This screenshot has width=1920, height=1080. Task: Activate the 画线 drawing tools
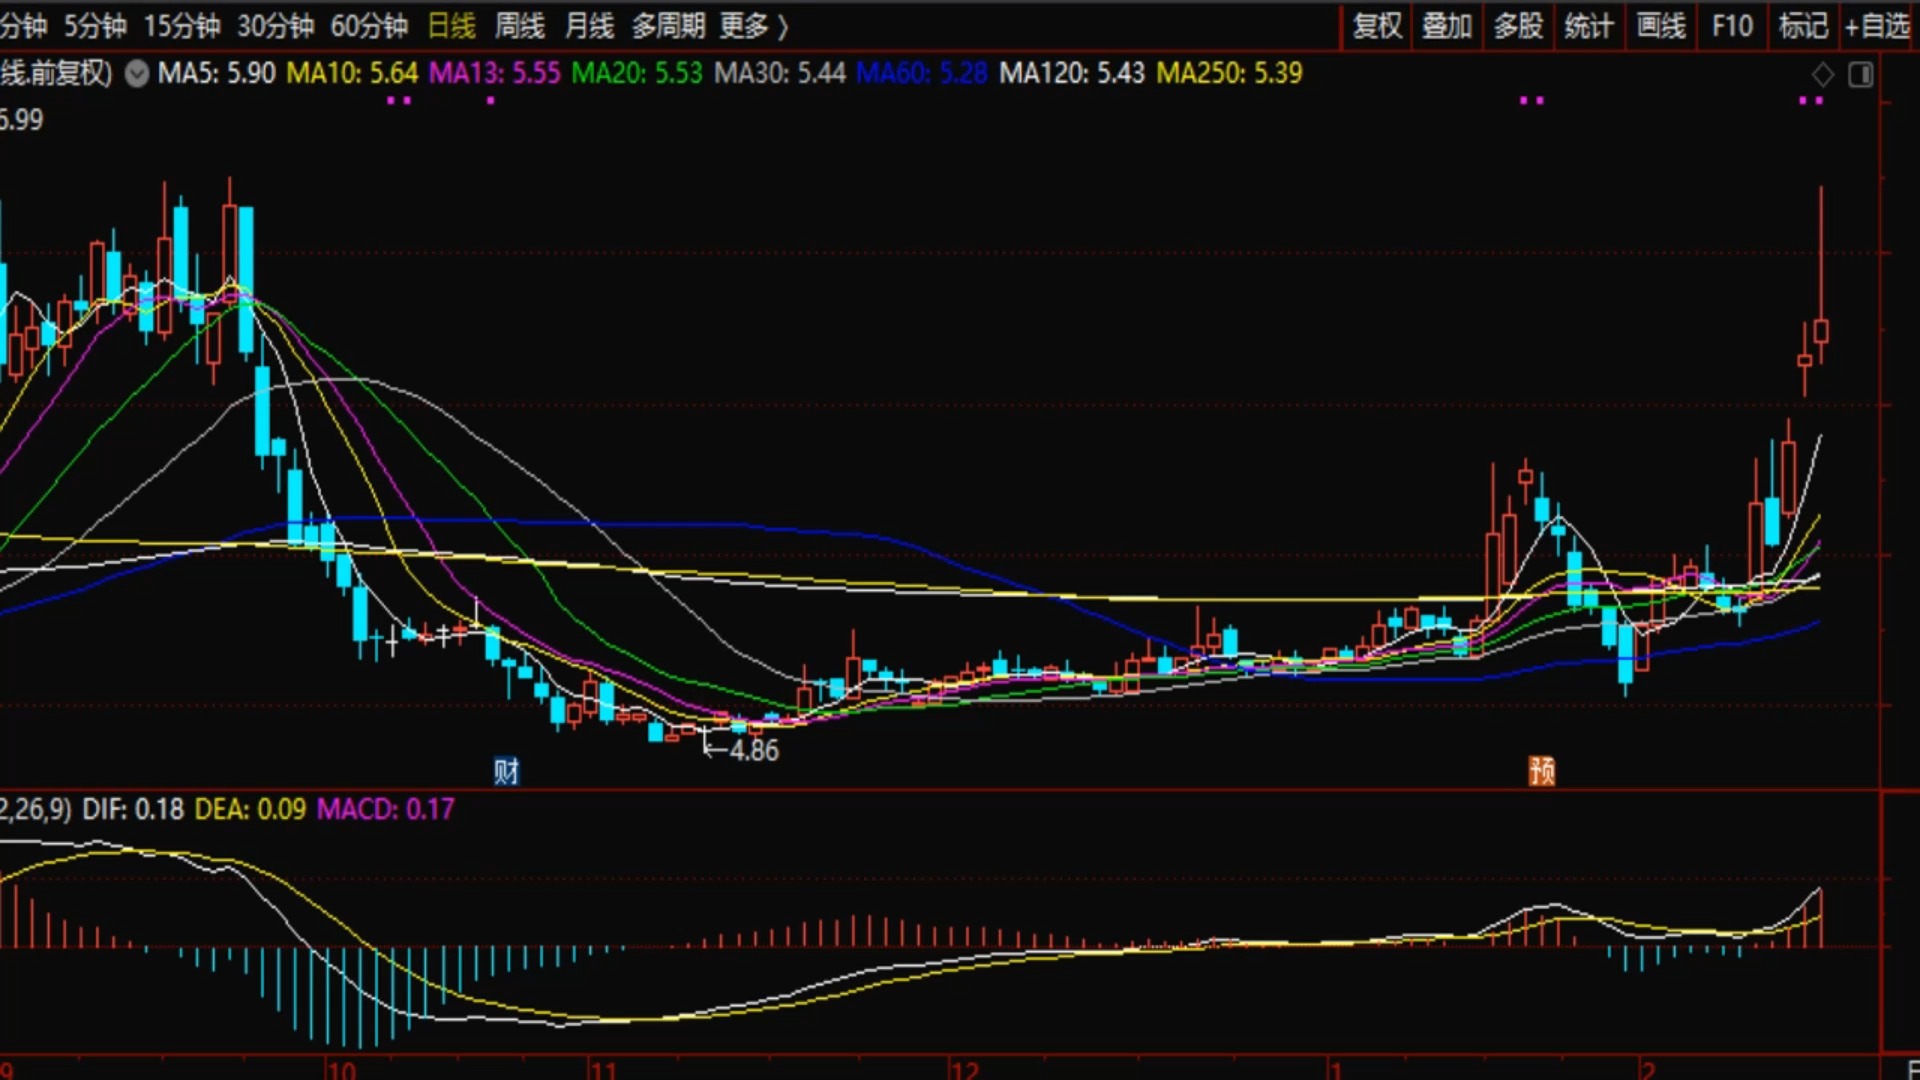click(1661, 26)
